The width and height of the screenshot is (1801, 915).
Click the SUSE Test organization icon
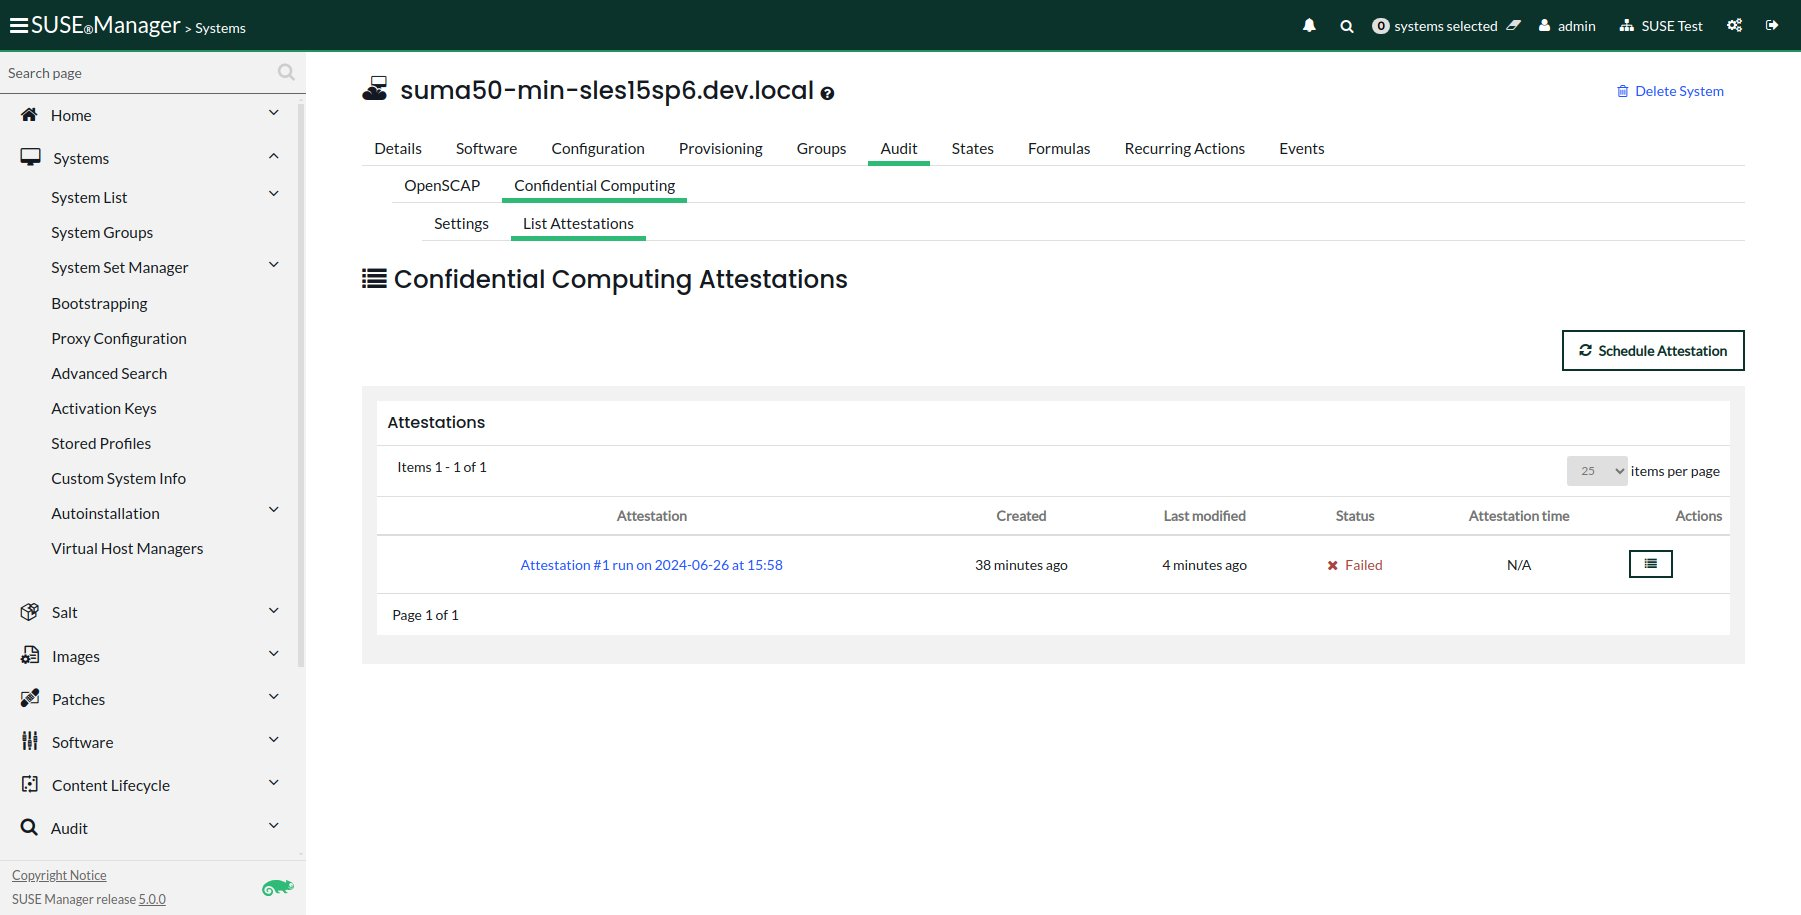[1627, 26]
